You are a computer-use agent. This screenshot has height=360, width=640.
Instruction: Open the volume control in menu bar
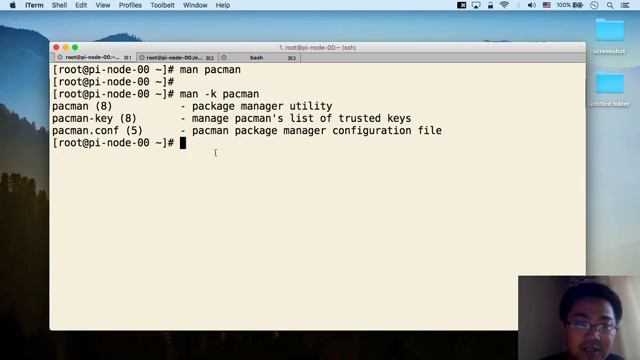pyautogui.click(x=531, y=5)
